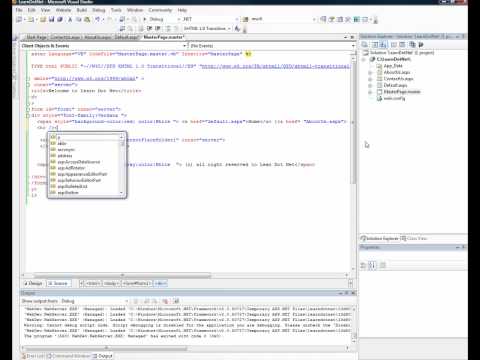This screenshot has height=360, width=480.
Task: Open the Build menu
Action: [82, 10]
